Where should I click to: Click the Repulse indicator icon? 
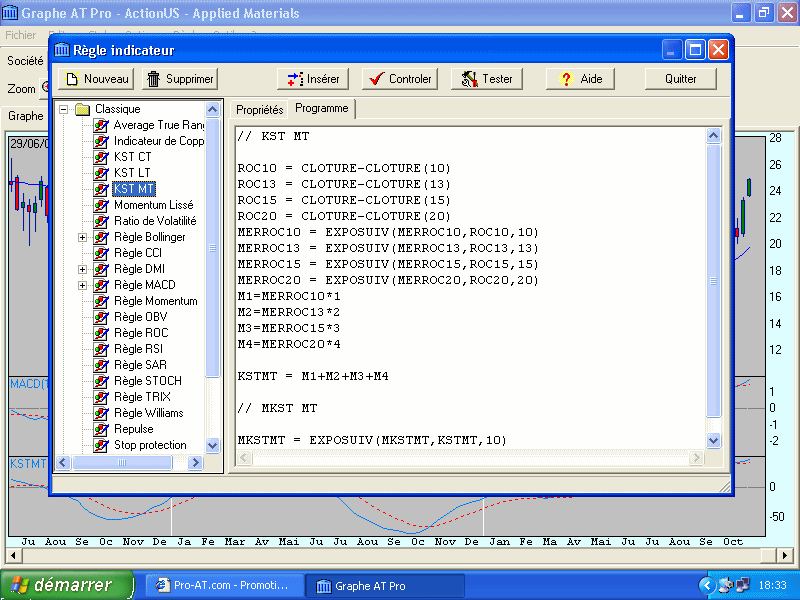click(101, 429)
